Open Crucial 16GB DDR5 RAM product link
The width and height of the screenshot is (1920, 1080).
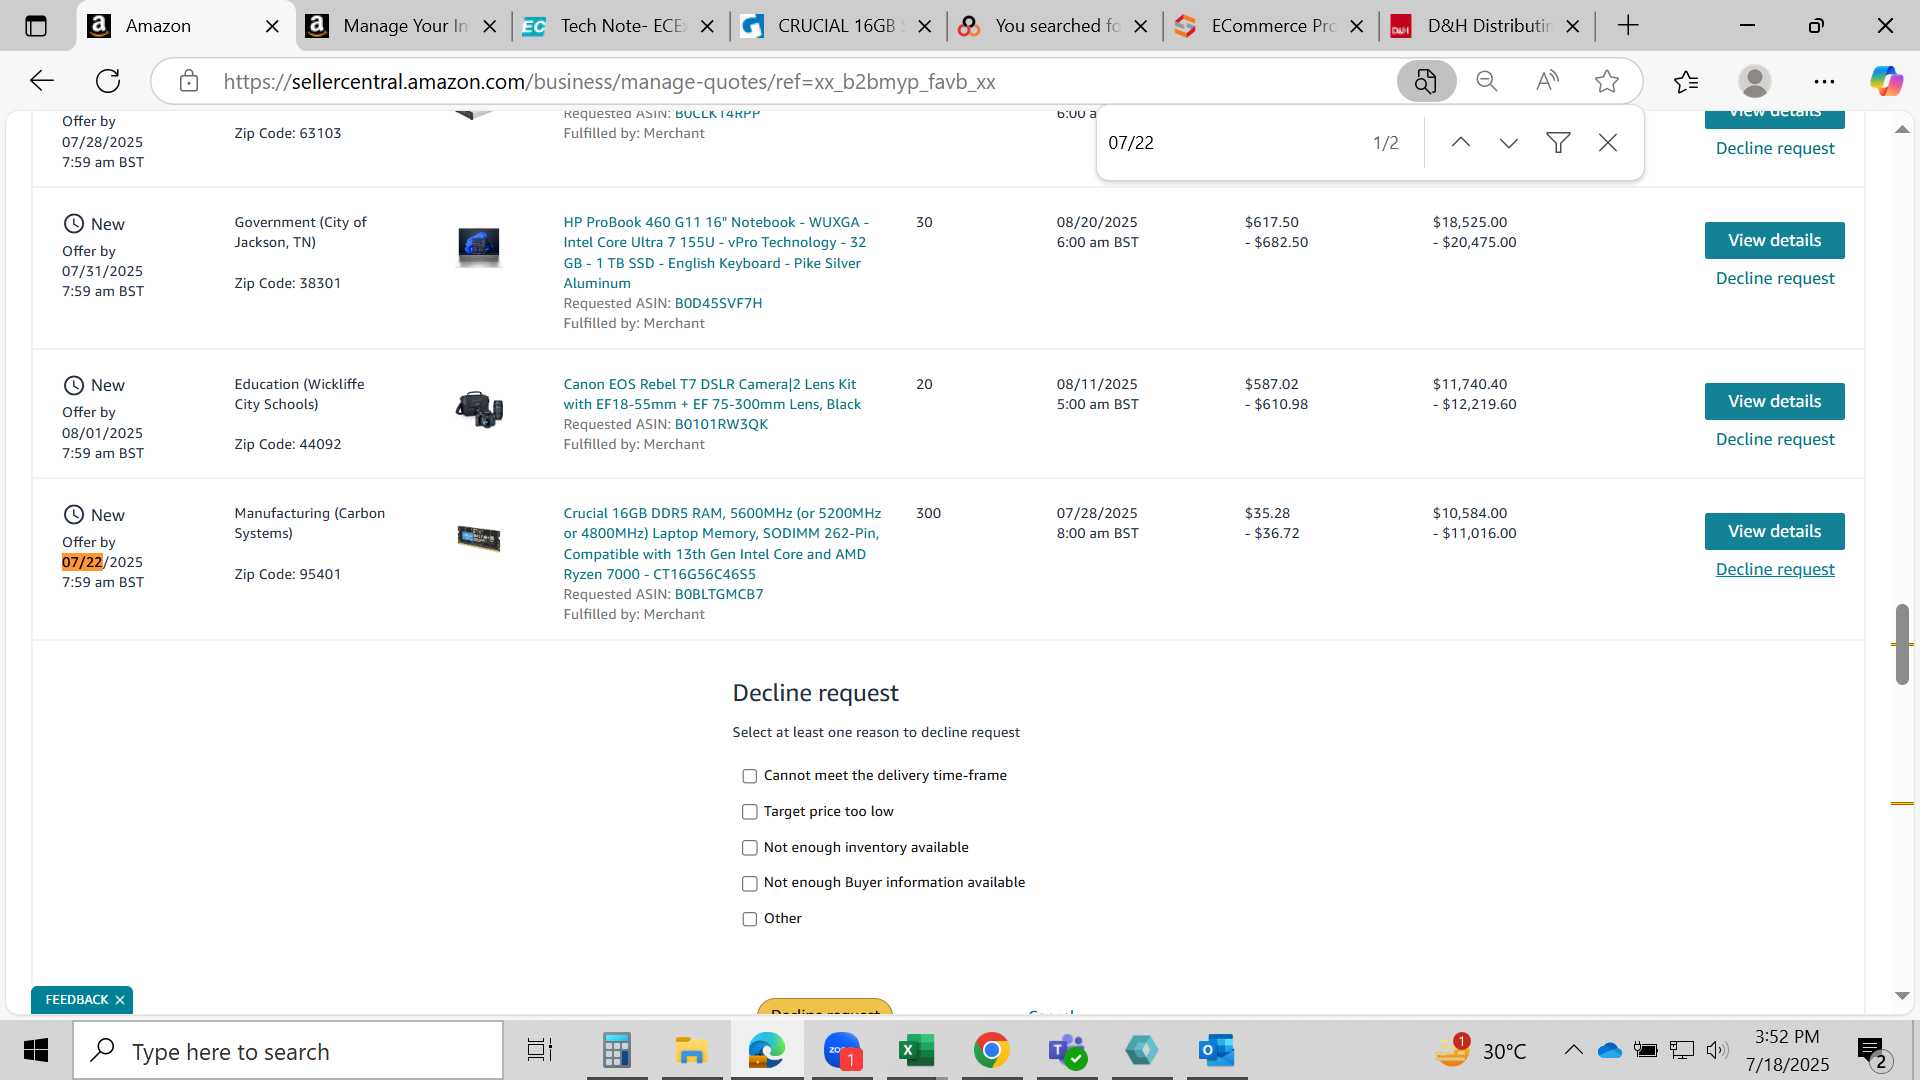722,543
